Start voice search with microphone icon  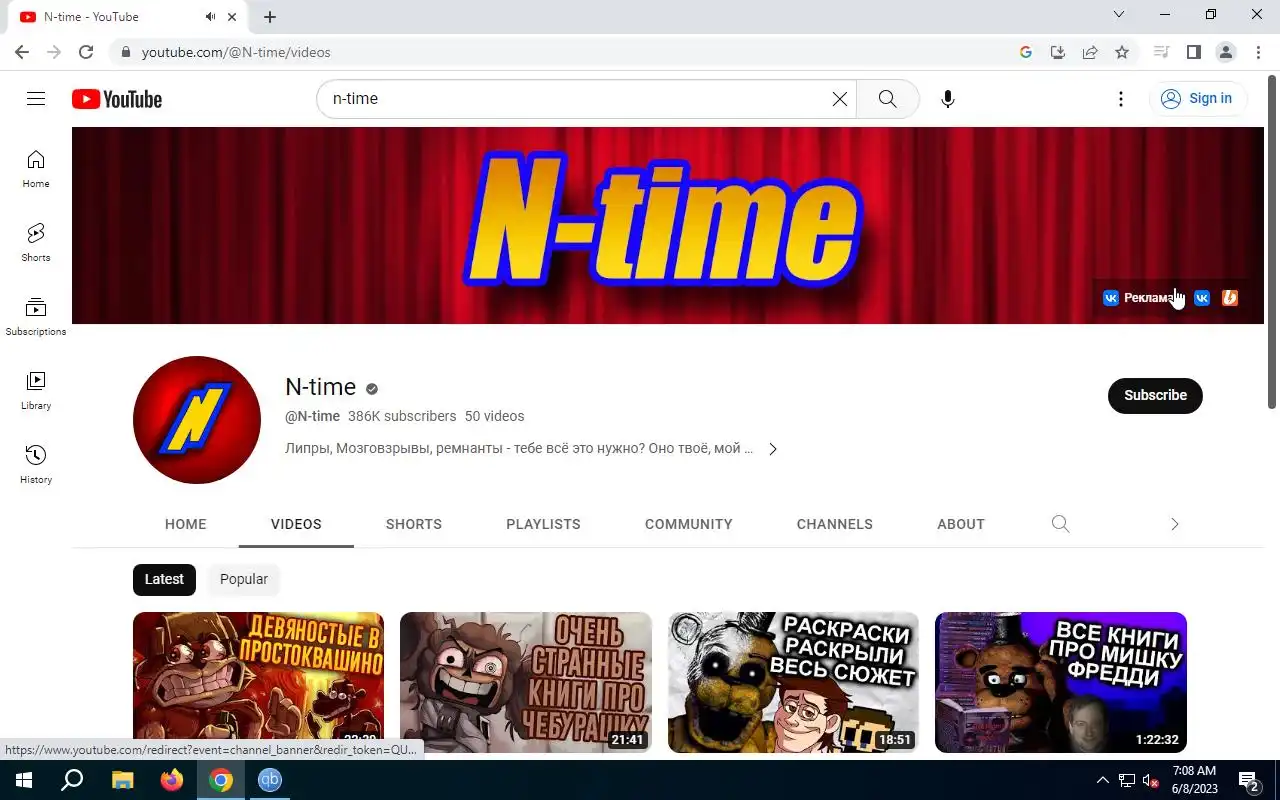[948, 99]
